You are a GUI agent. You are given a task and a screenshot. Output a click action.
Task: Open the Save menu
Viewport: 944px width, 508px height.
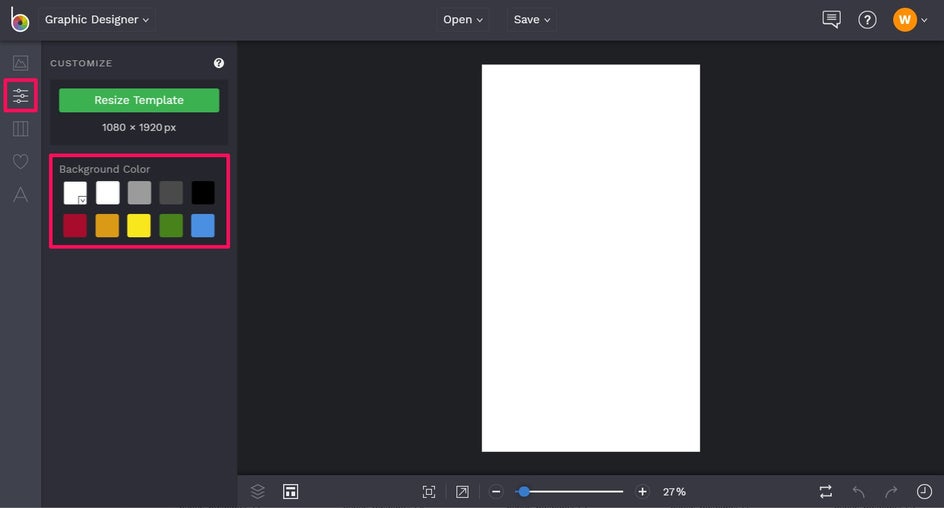click(532, 20)
